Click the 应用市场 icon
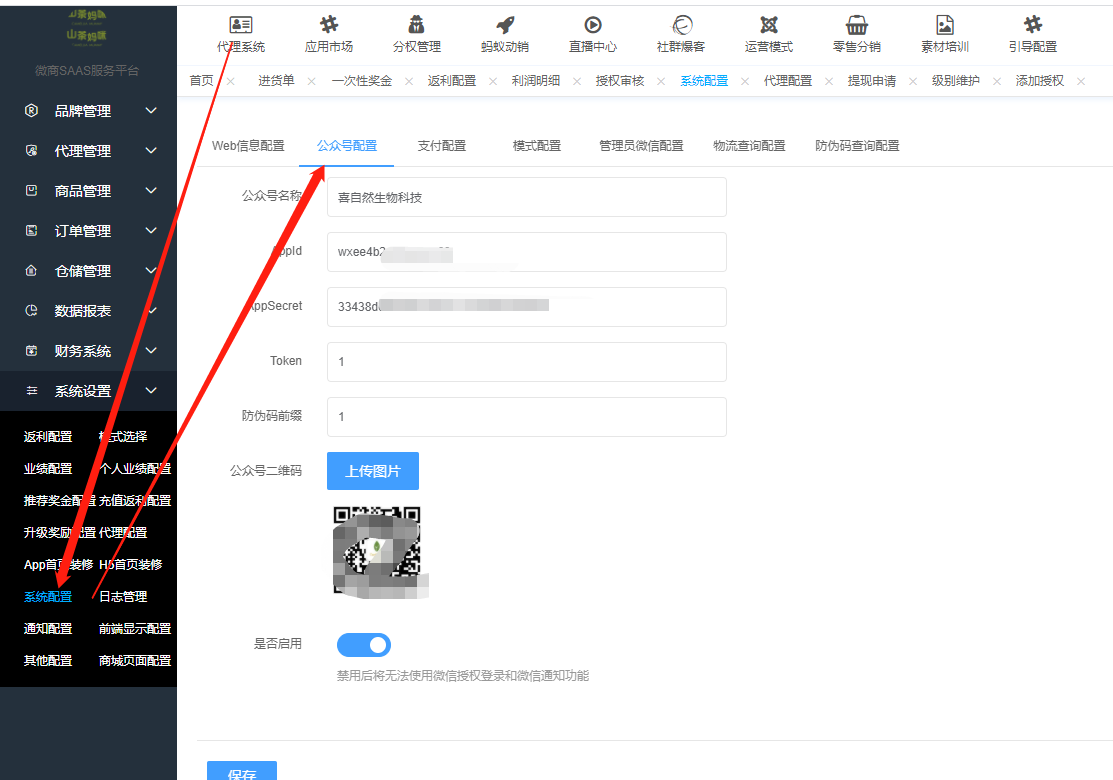This screenshot has height=780, width=1113. pyautogui.click(x=329, y=26)
